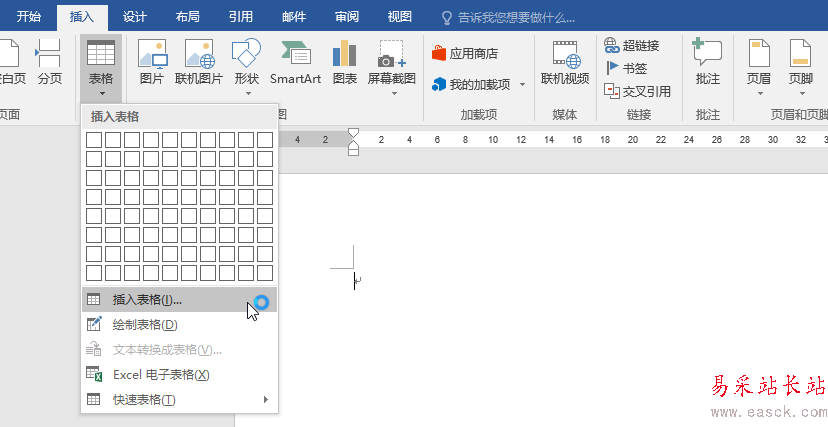Click the bottom-right table grid cell
The height and width of the screenshot is (427, 828).
pos(265,273)
